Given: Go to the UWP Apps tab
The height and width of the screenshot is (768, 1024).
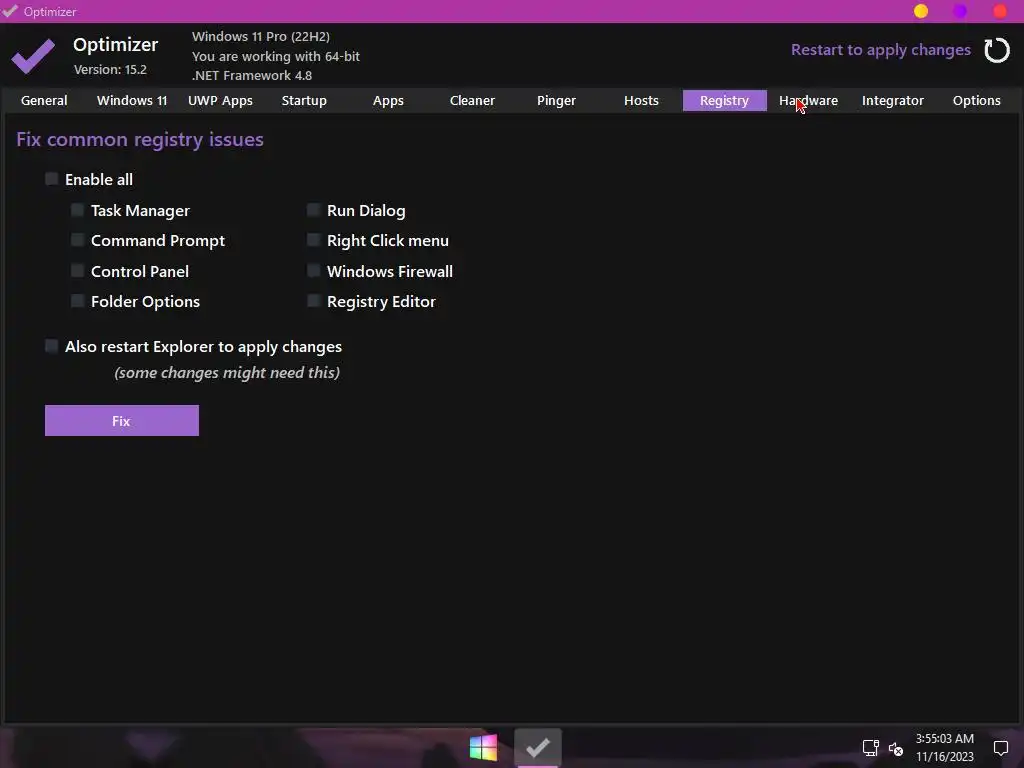Looking at the screenshot, I should [220, 101].
